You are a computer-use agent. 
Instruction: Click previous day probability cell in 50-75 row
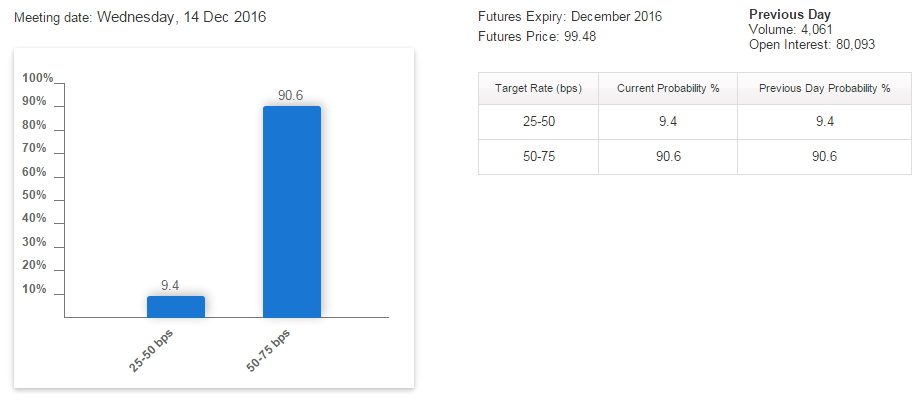[x=824, y=157]
